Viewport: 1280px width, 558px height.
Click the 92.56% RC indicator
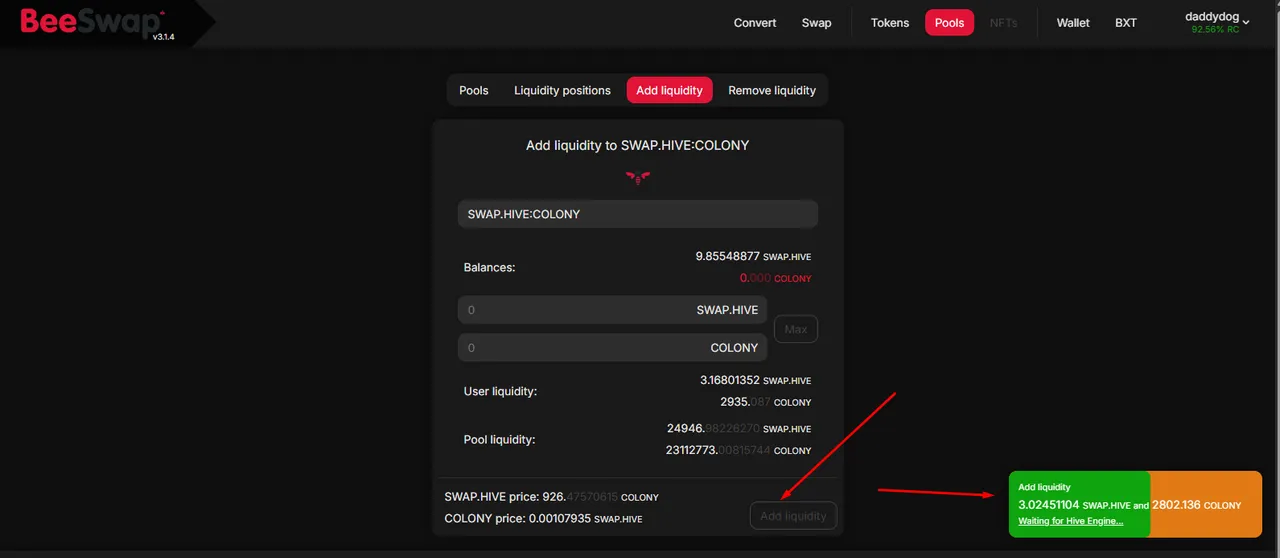click(1215, 30)
